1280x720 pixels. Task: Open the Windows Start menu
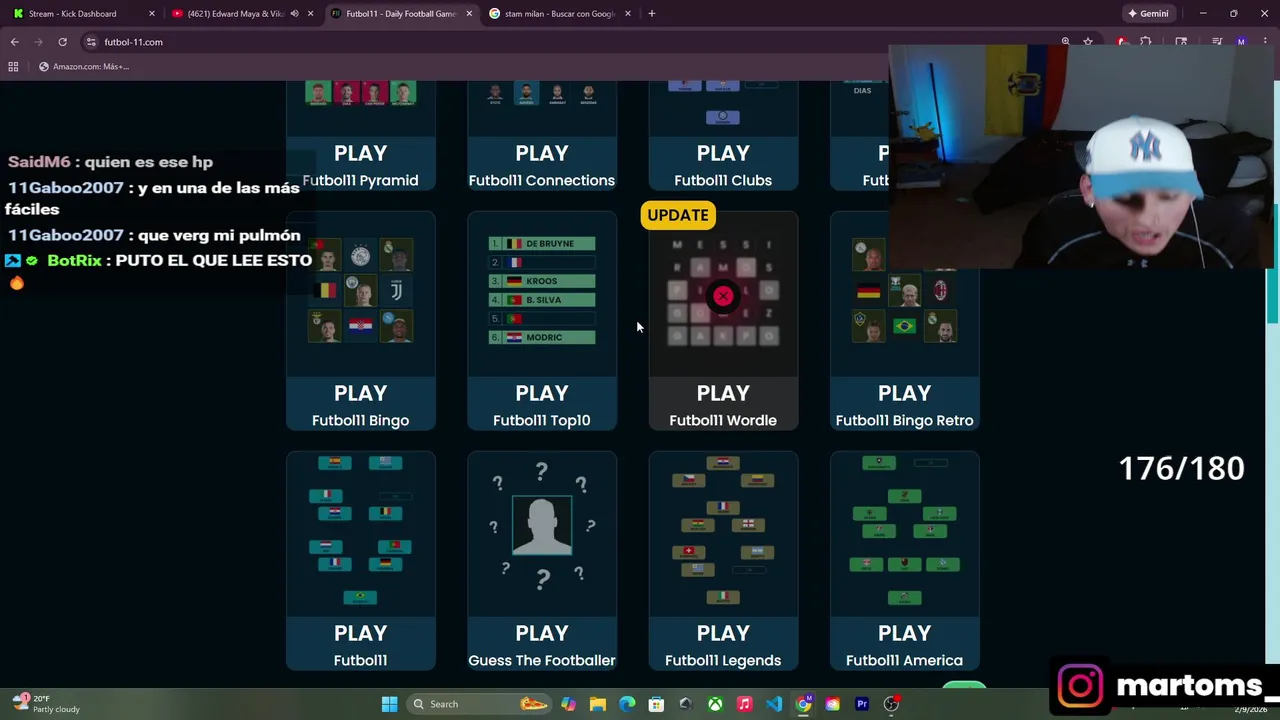(x=389, y=704)
